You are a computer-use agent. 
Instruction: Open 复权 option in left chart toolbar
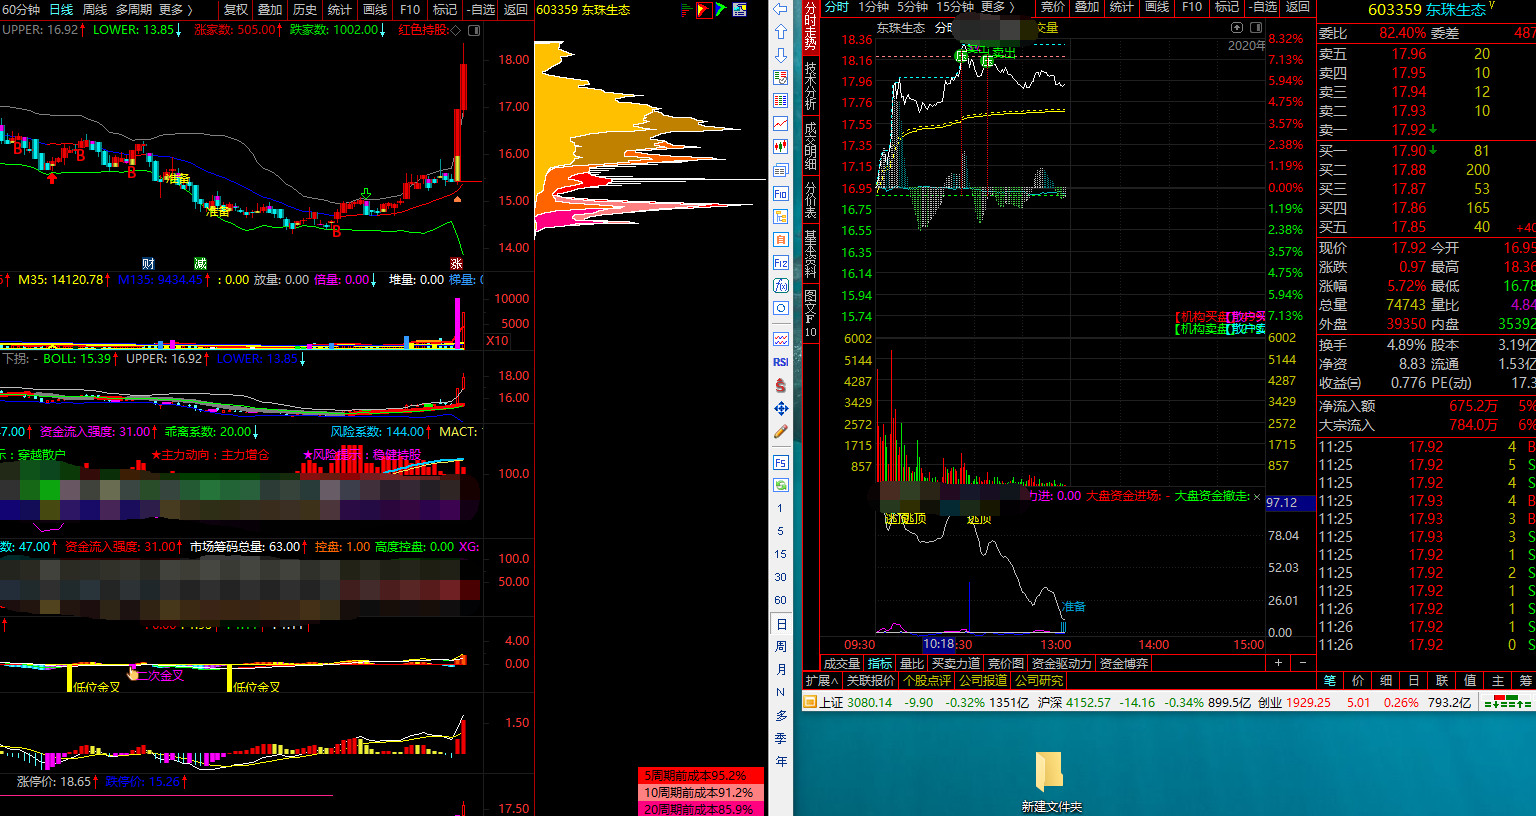click(236, 9)
